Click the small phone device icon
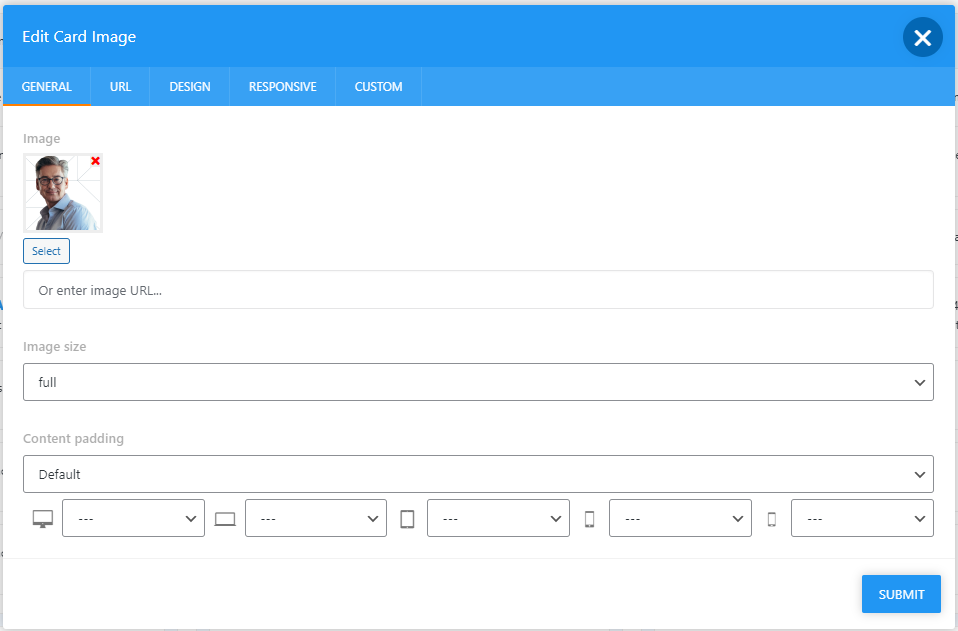 pos(772,519)
